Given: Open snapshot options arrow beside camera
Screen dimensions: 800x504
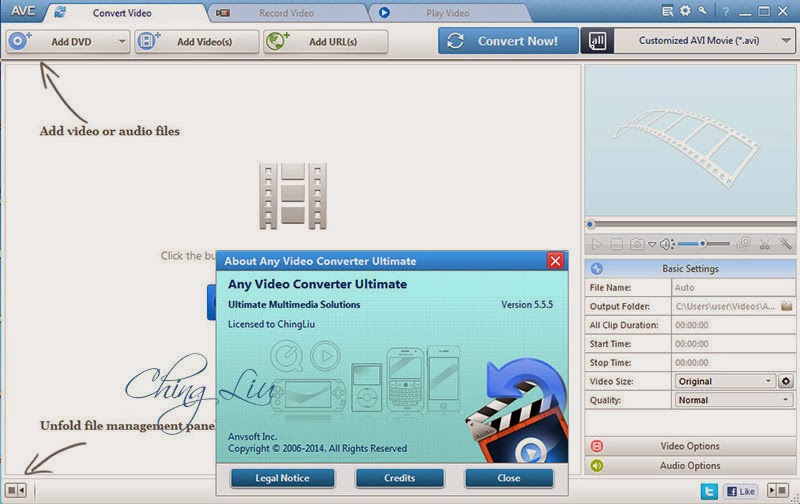Looking at the screenshot, I should pos(652,245).
